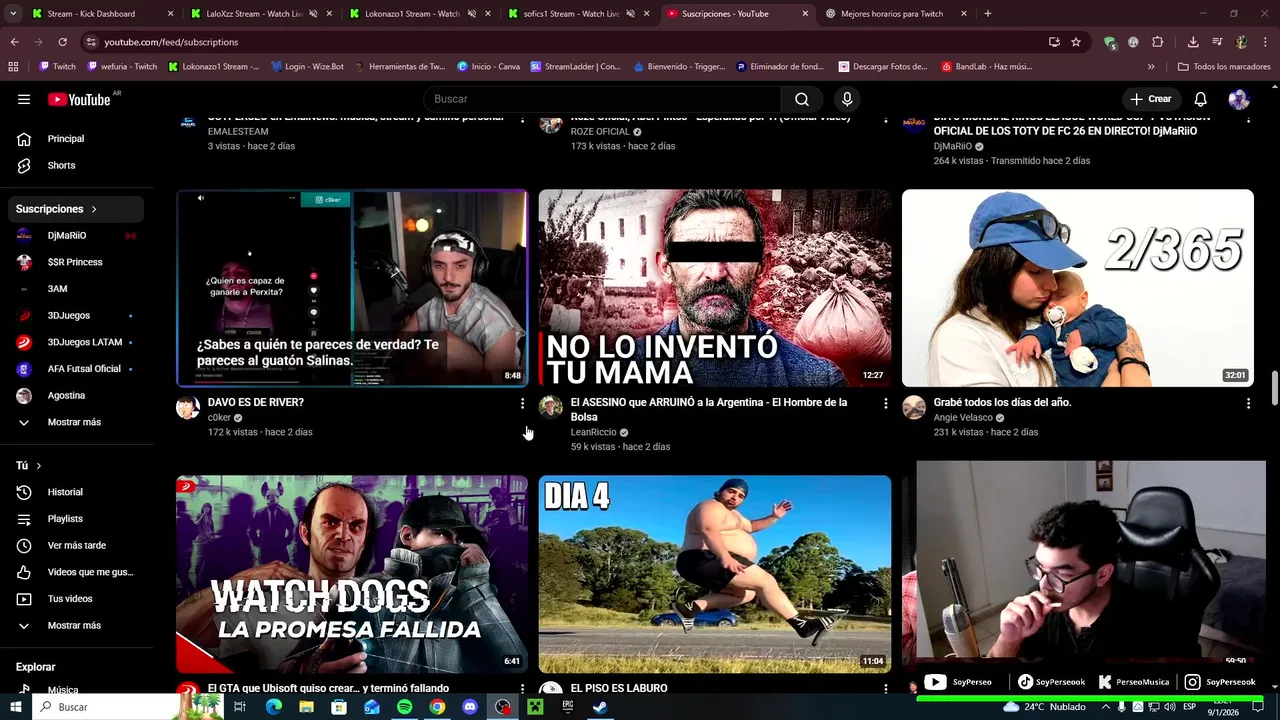Open the YouTube guide hamburger menu
Screen dimensions: 1280x720
point(24,99)
